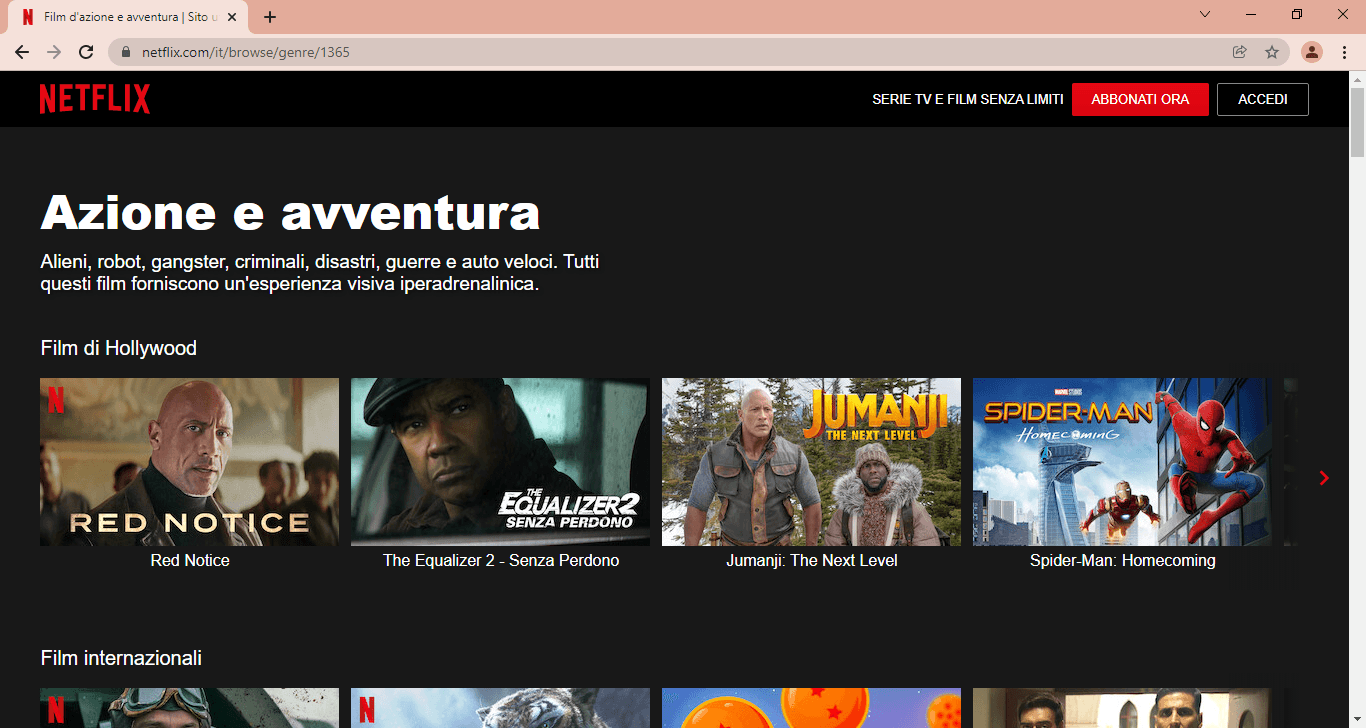Viewport: 1366px width, 728px height.
Task: Open the first Film internazionali thumbnail with pilot
Action: click(x=189, y=708)
